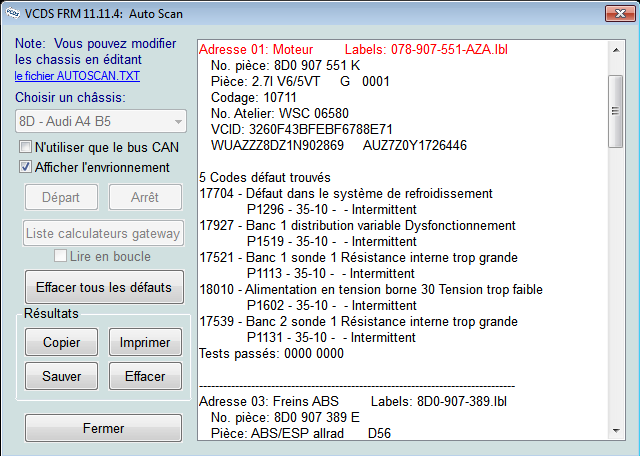Open the AUTOSCAN.TXT file link
Screen dimensions: 640x456
pos(77,76)
